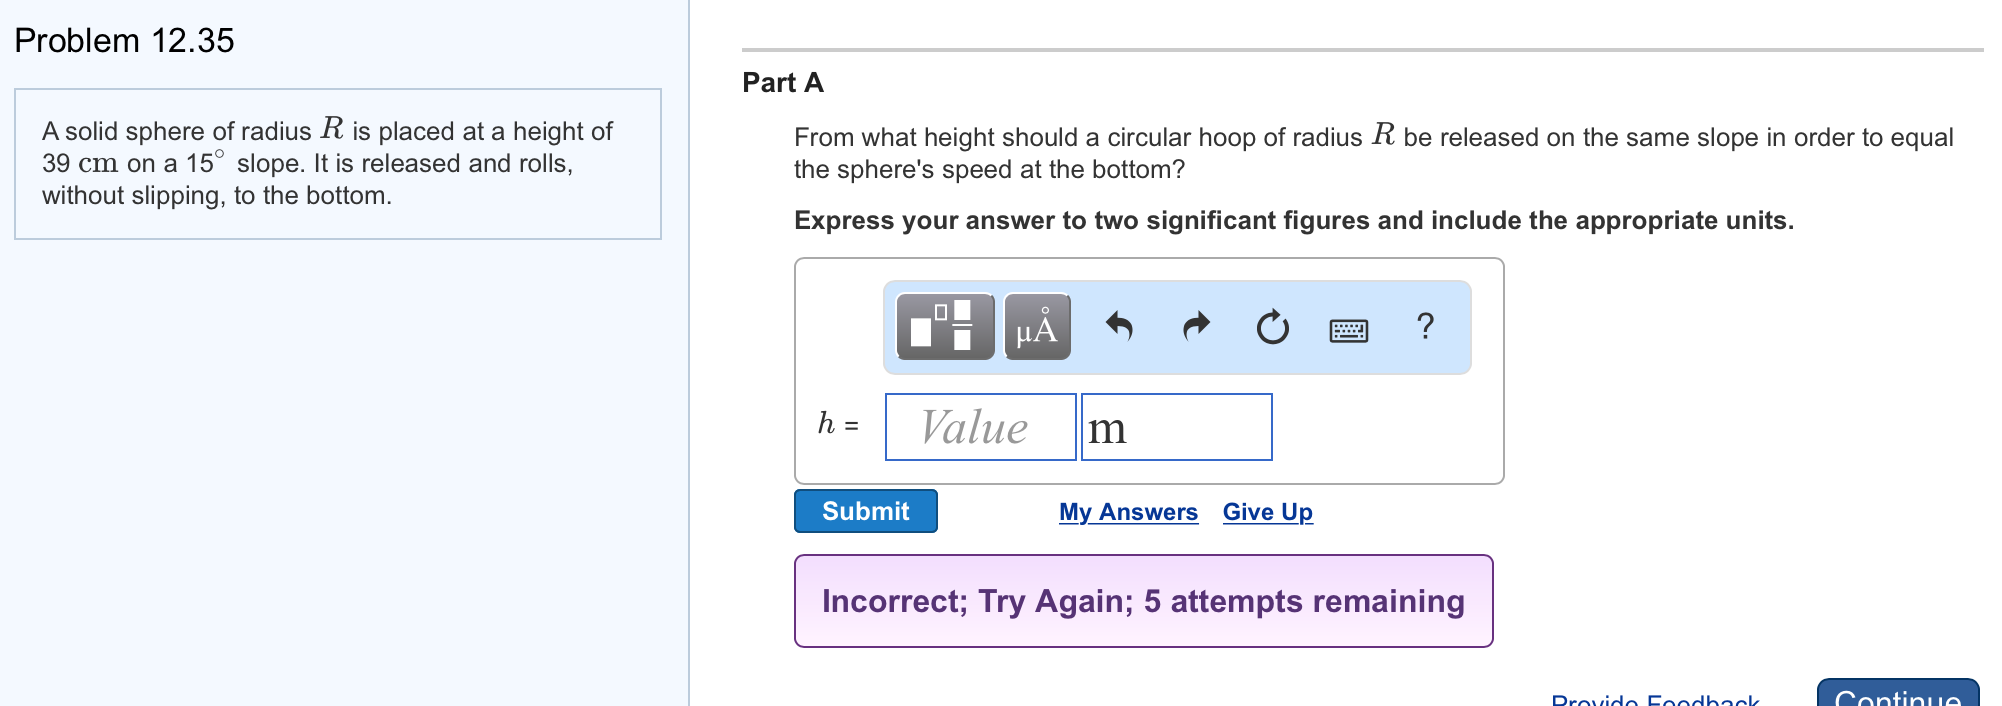This screenshot has height=706, width=2002.
Task: Click the undo arrow in answer toolbar
Action: tap(1119, 326)
